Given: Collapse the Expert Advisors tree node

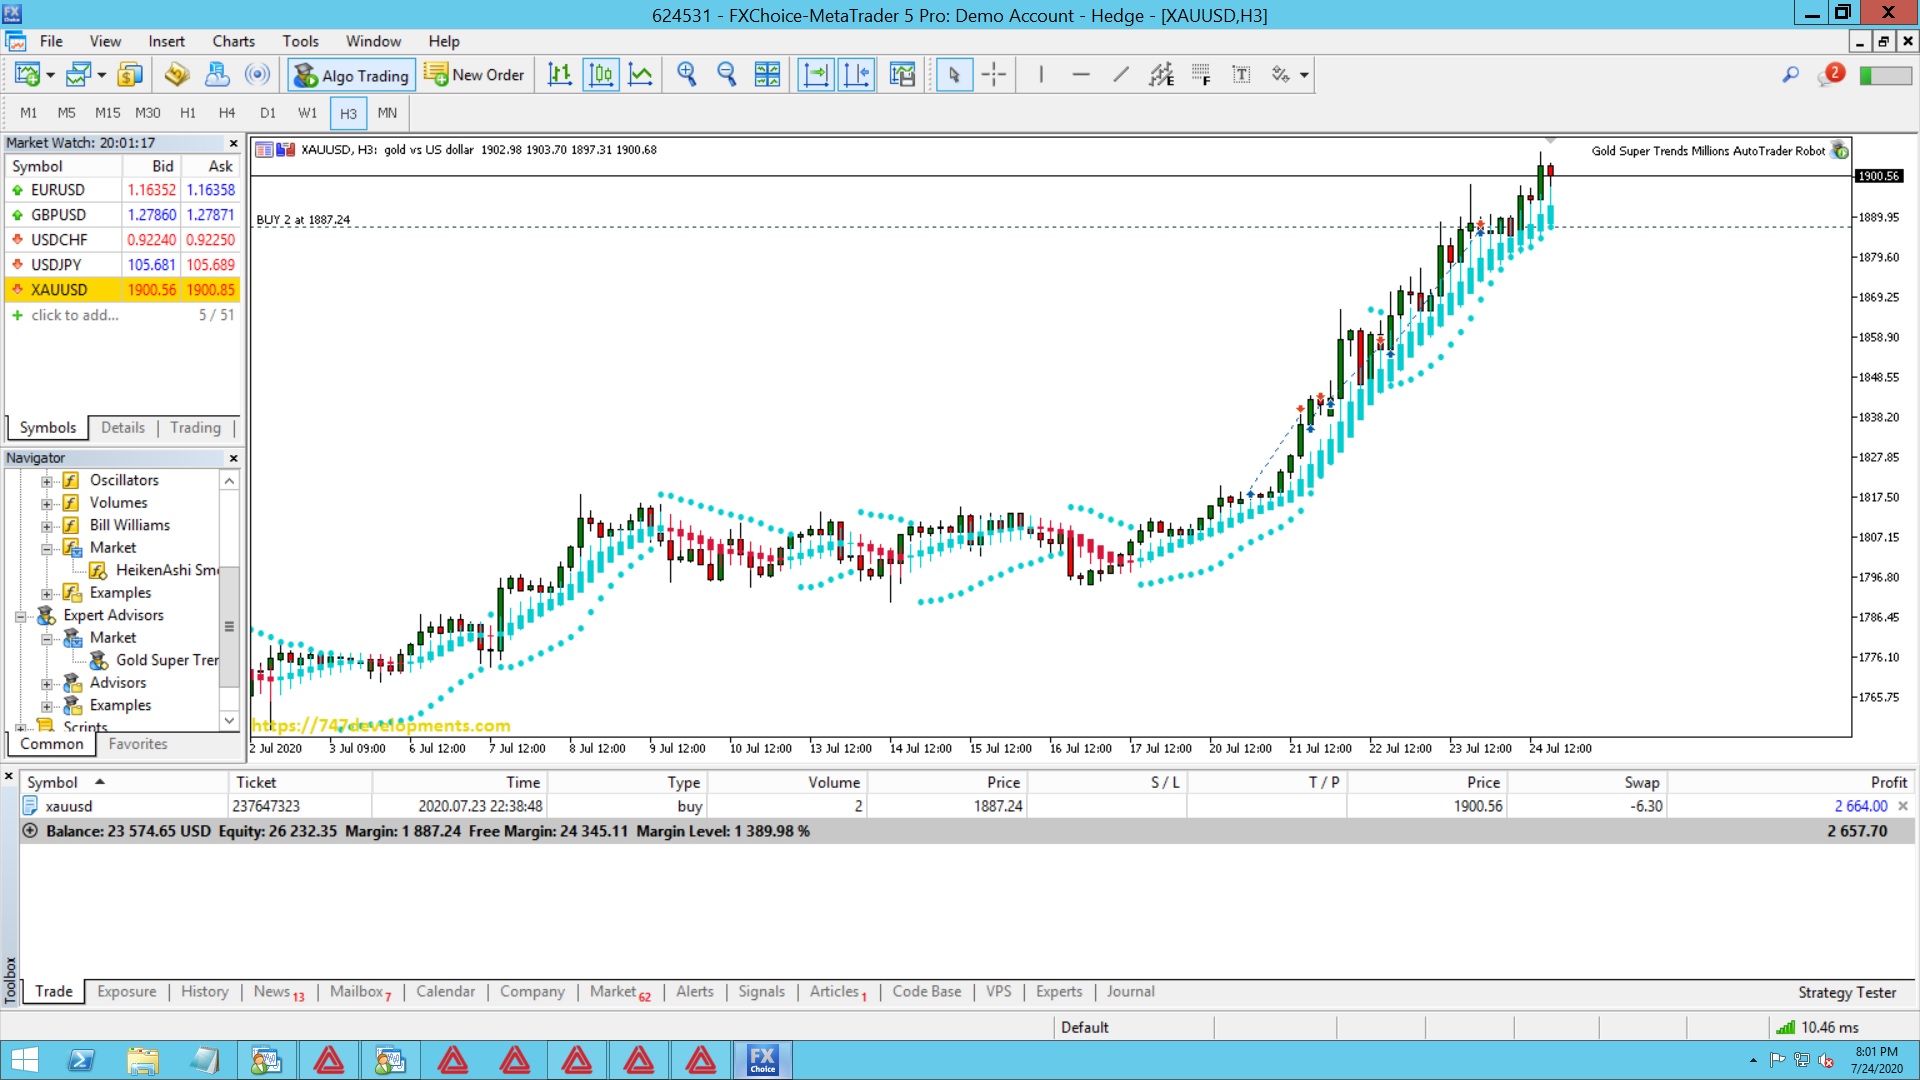Looking at the screenshot, I should point(20,616).
